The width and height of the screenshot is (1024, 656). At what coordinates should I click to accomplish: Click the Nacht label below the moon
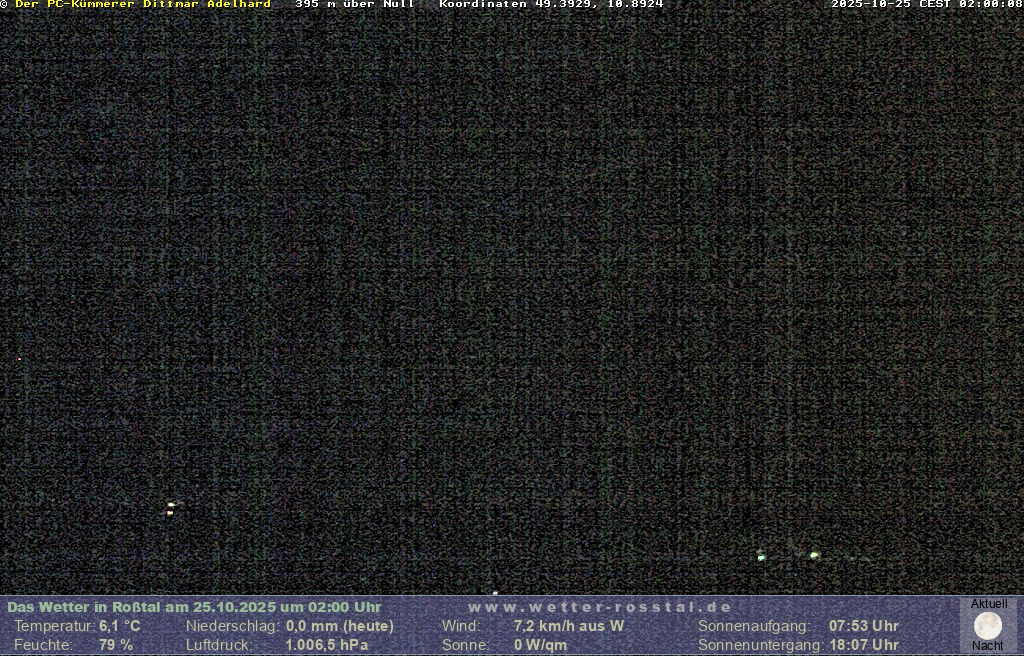(987, 646)
